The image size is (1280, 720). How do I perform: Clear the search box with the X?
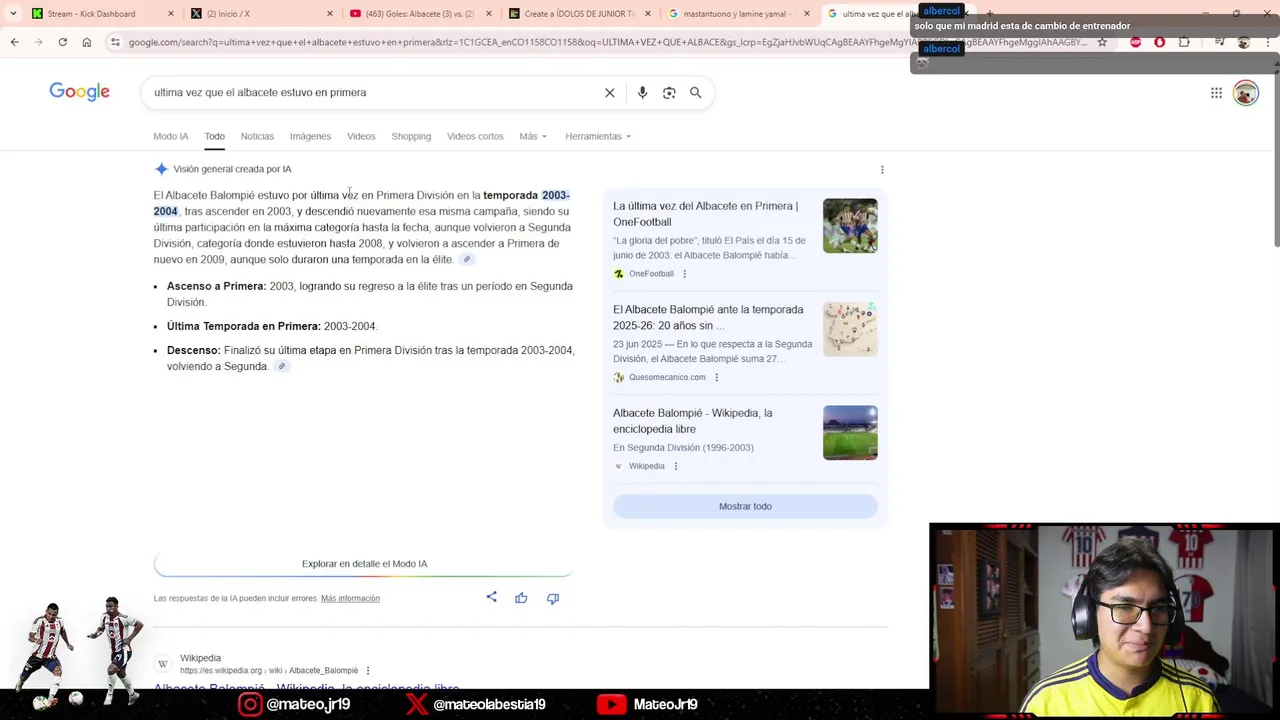(609, 92)
